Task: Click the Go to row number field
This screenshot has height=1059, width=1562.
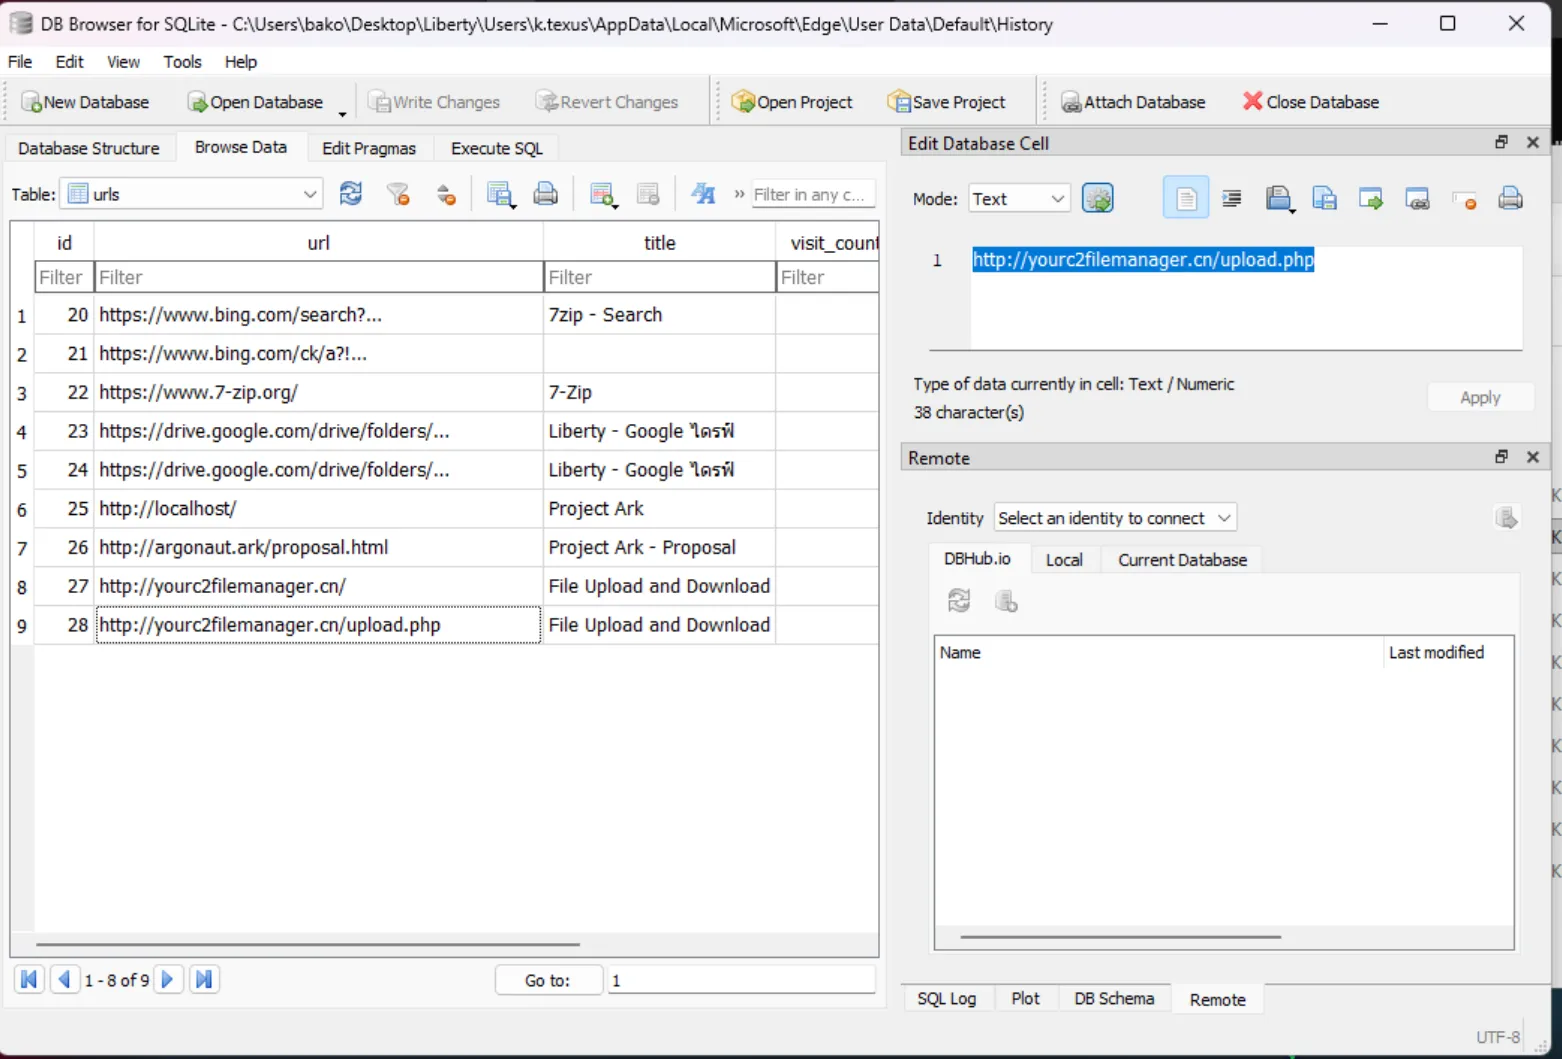Action: 742,980
